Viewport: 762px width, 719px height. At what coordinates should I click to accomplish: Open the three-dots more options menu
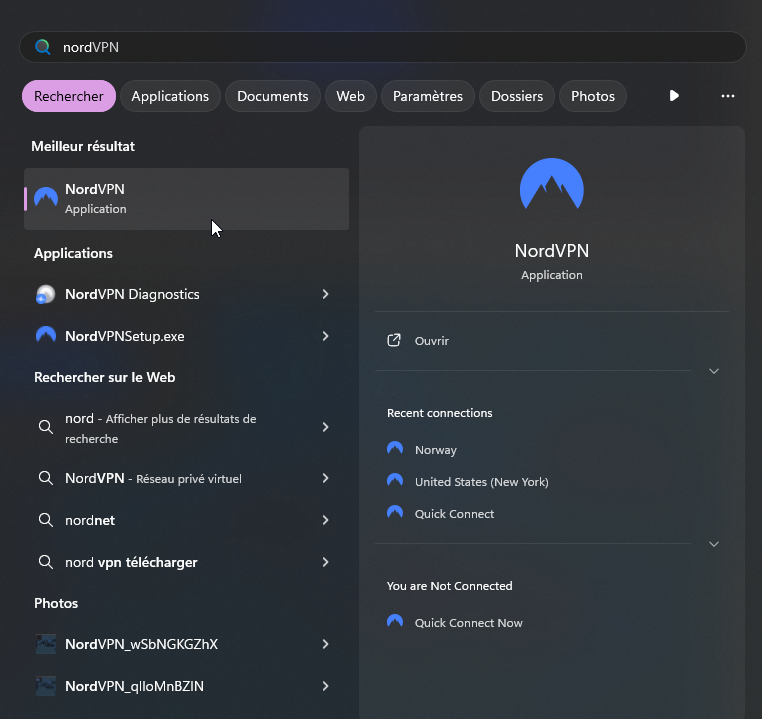(x=728, y=96)
